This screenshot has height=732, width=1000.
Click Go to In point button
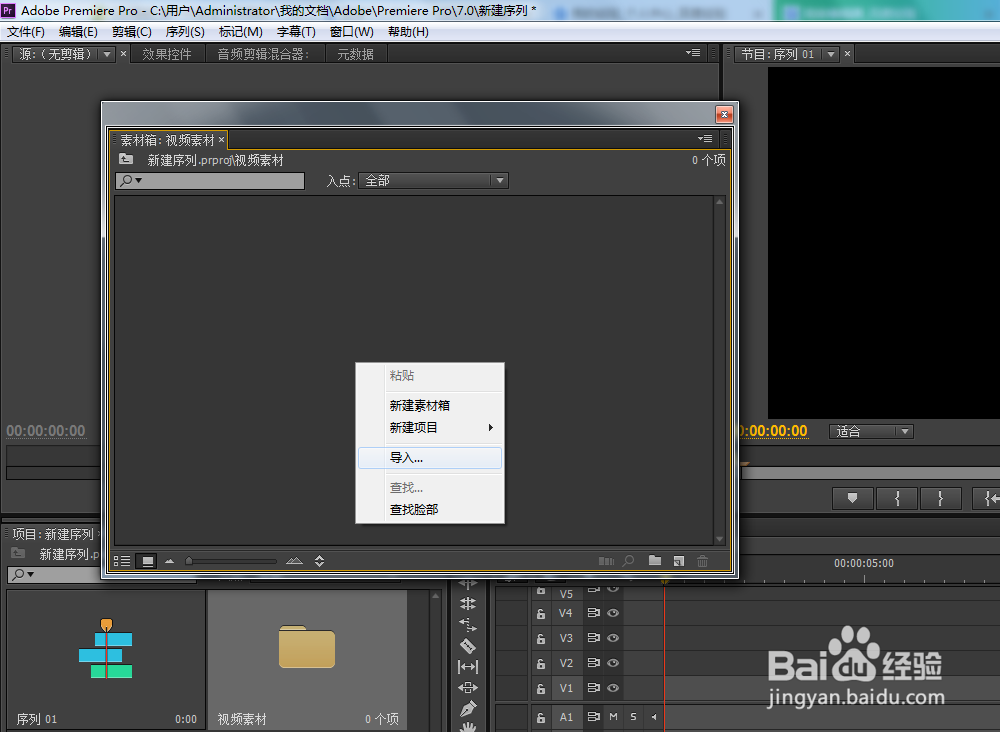click(x=987, y=498)
